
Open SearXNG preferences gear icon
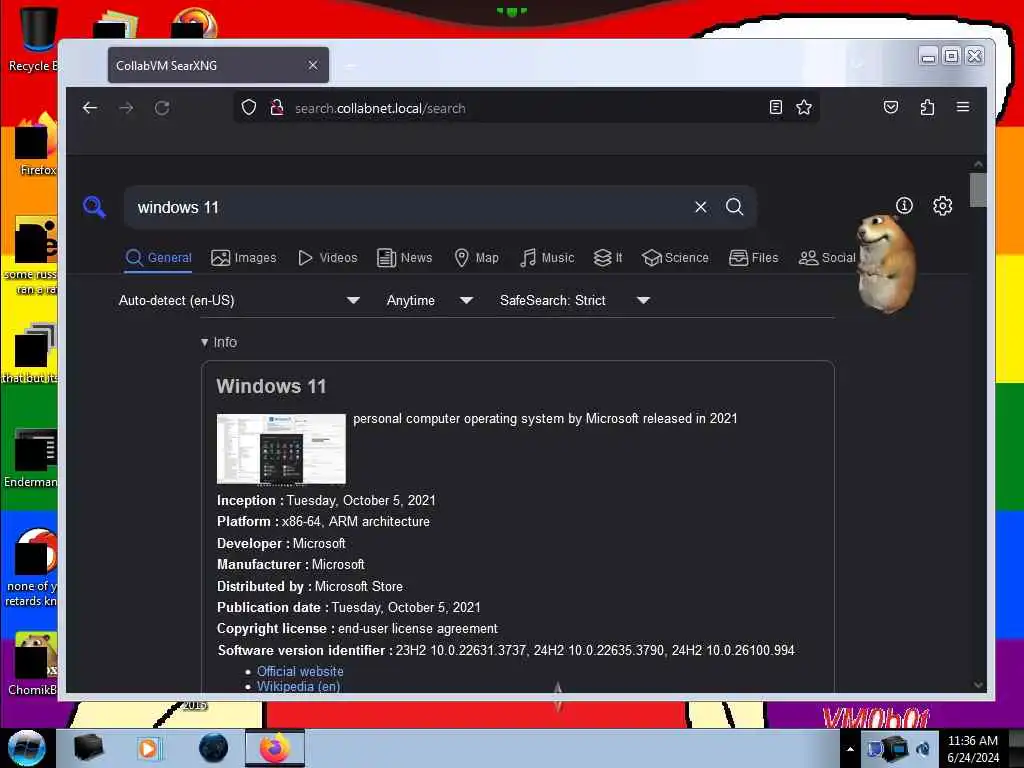(x=942, y=206)
